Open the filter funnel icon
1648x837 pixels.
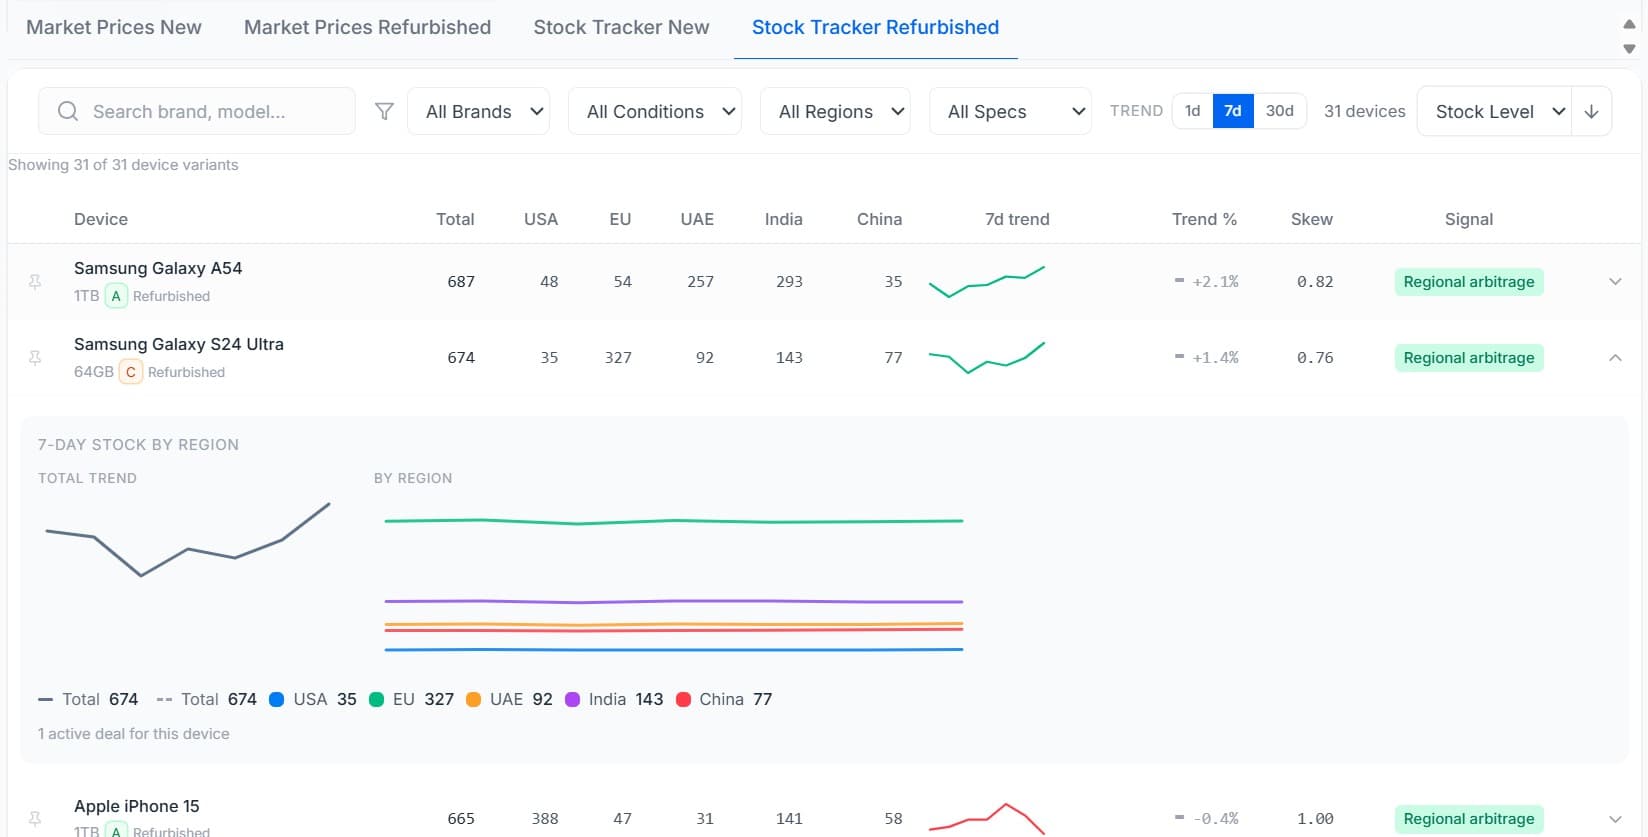pos(384,111)
